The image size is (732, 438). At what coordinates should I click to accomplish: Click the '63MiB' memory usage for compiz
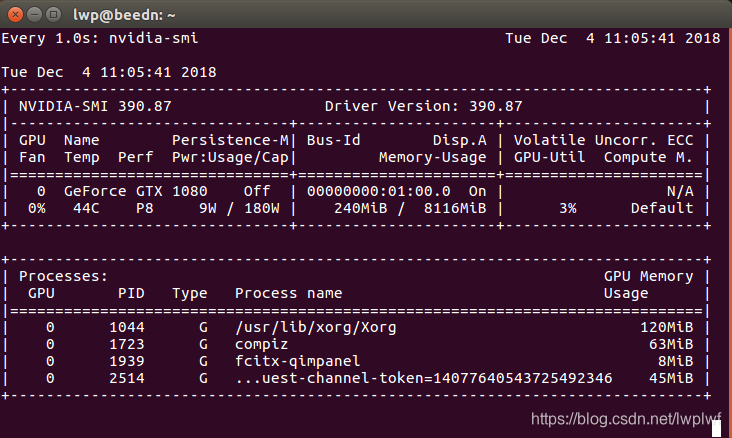tap(671, 345)
